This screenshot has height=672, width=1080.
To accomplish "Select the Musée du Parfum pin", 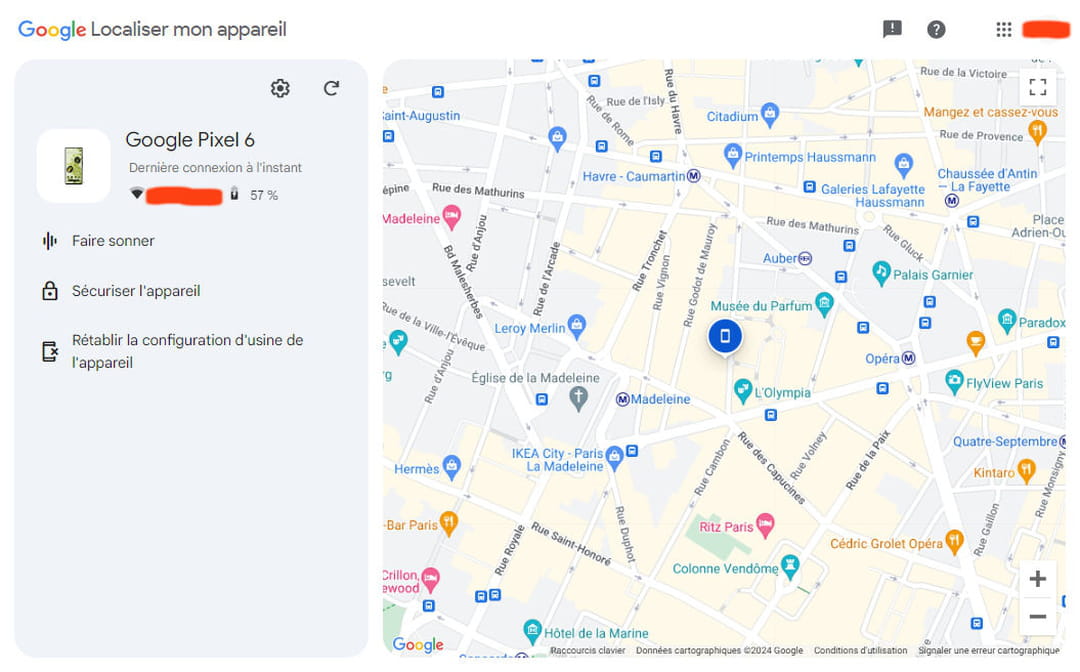I will pos(824,303).
